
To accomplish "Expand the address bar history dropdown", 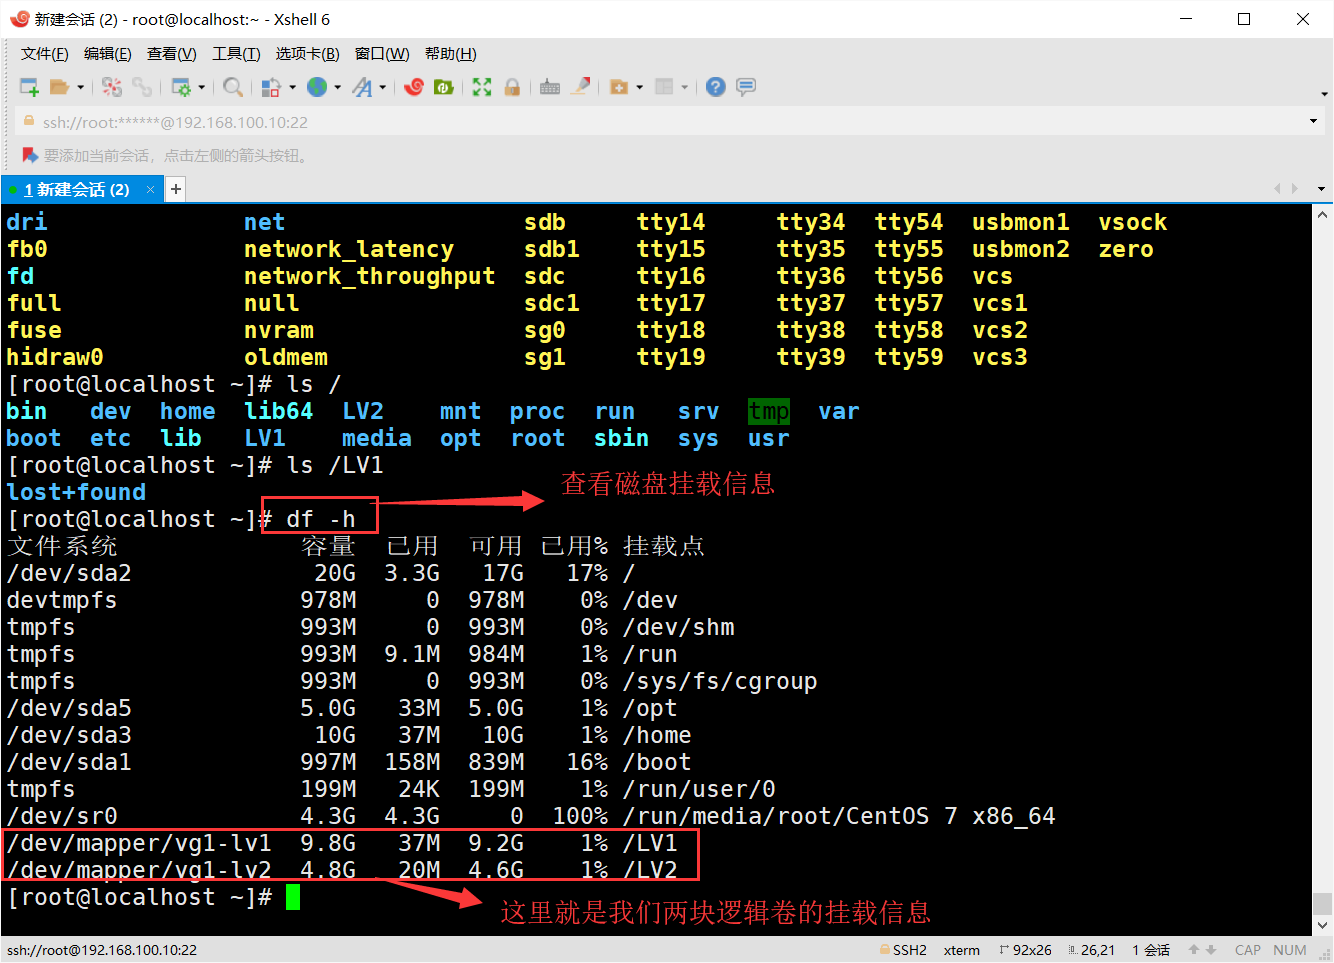I will click(1313, 122).
